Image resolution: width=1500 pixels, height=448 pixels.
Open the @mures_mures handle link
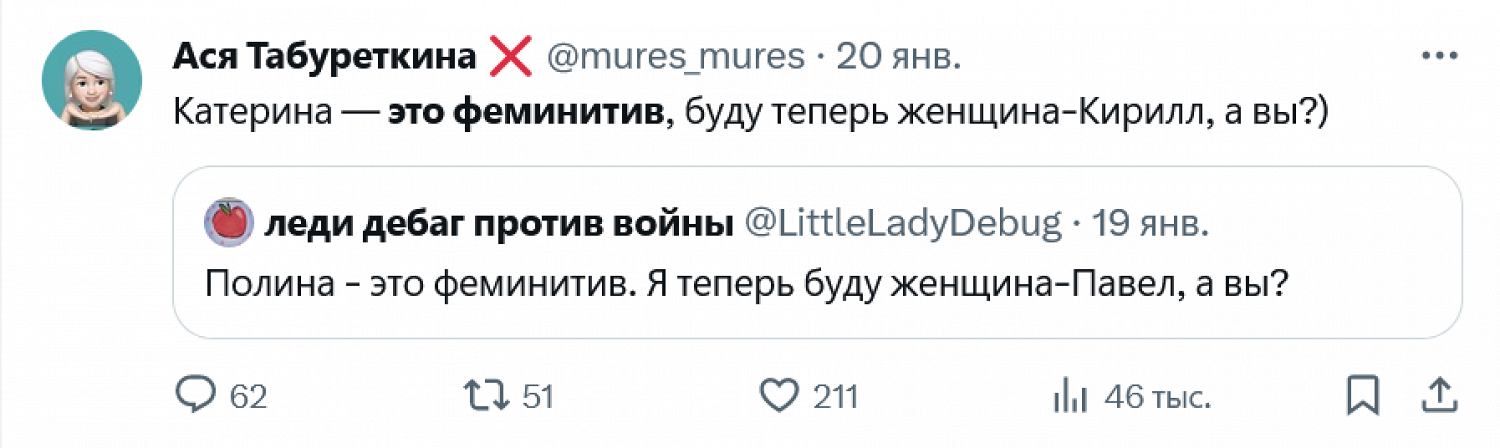(x=674, y=58)
